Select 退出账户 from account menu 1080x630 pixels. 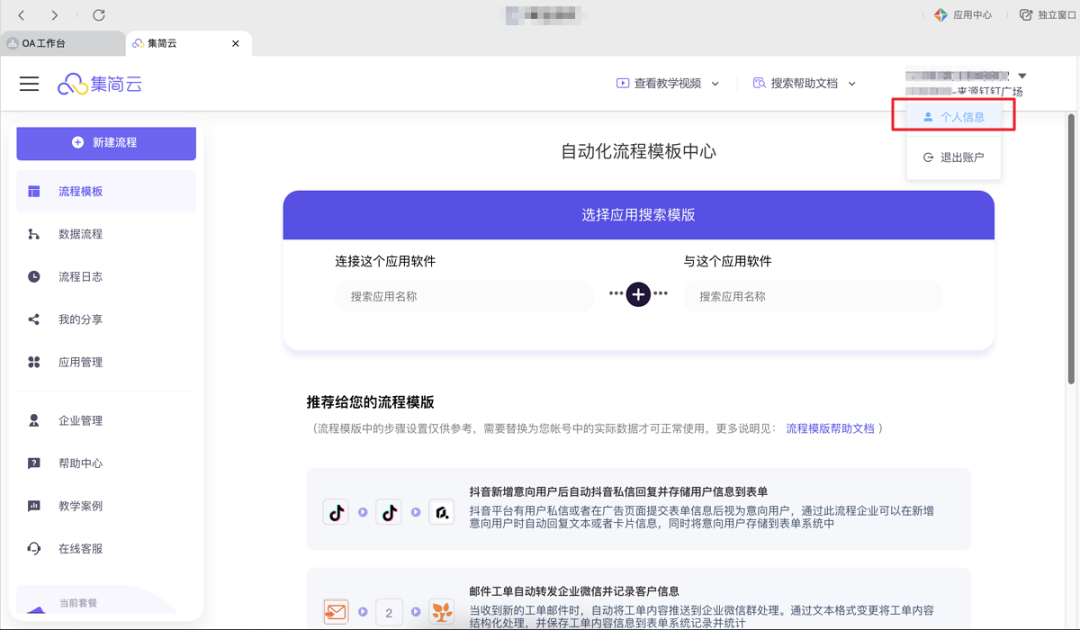pos(954,158)
